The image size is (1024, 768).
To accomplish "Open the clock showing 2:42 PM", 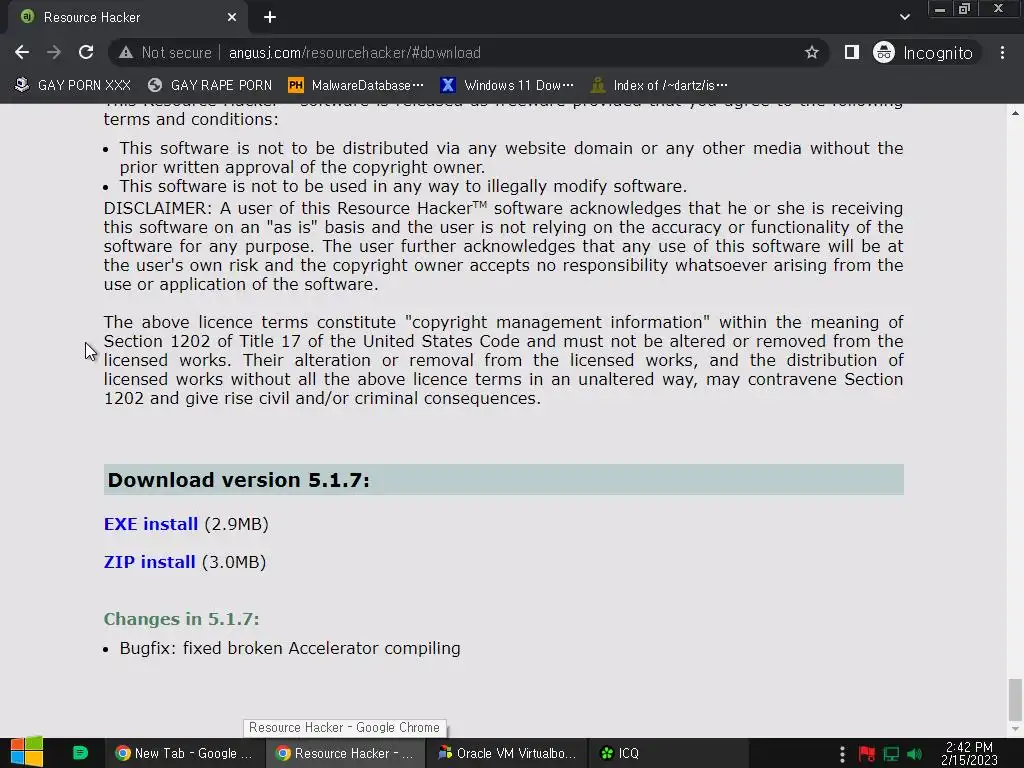I will 969,754.
